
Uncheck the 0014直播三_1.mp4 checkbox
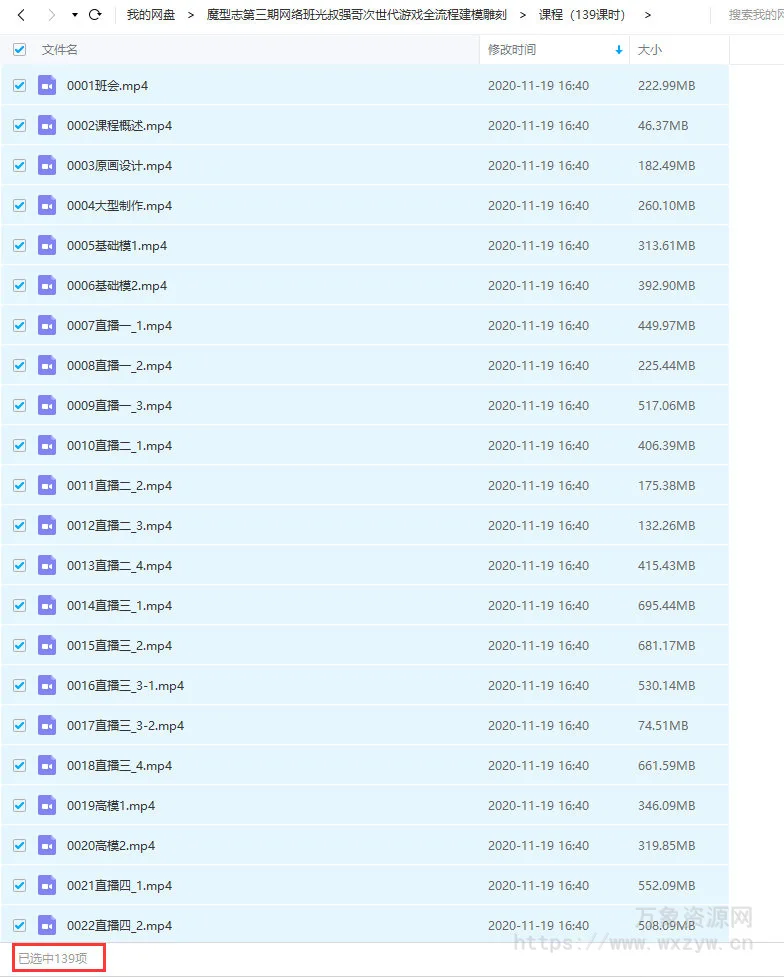tap(19, 606)
